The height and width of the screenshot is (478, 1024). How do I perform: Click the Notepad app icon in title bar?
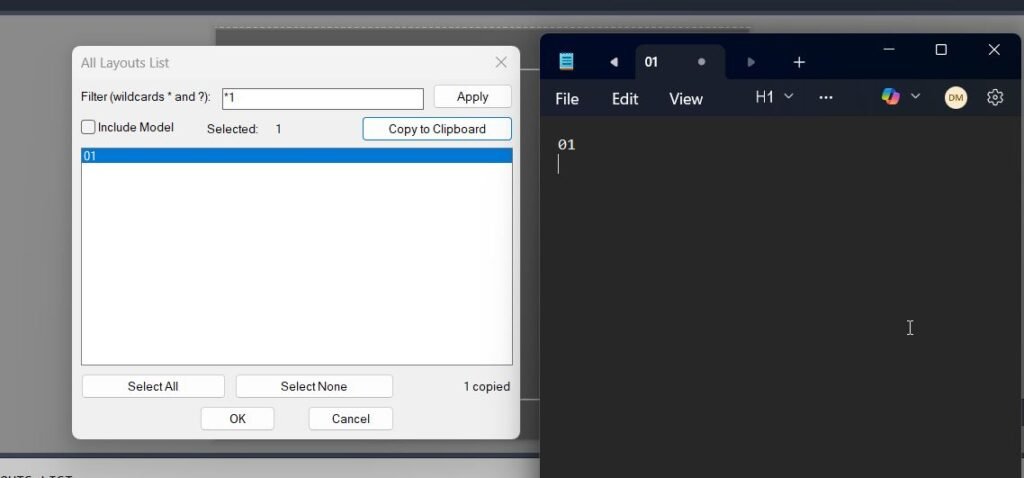tap(567, 62)
